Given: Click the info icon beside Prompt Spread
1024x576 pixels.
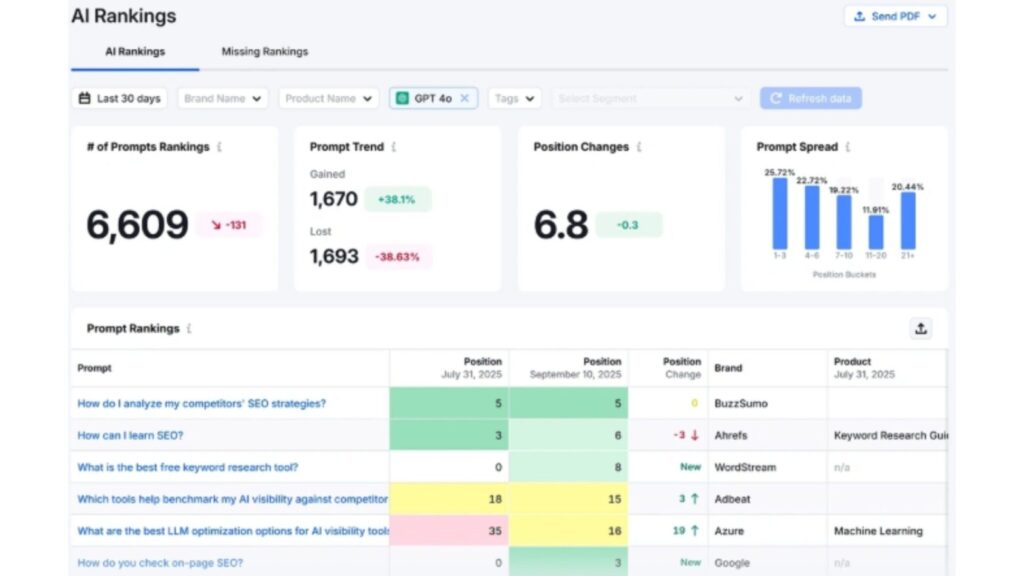Looking at the screenshot, I should point(848,146).
